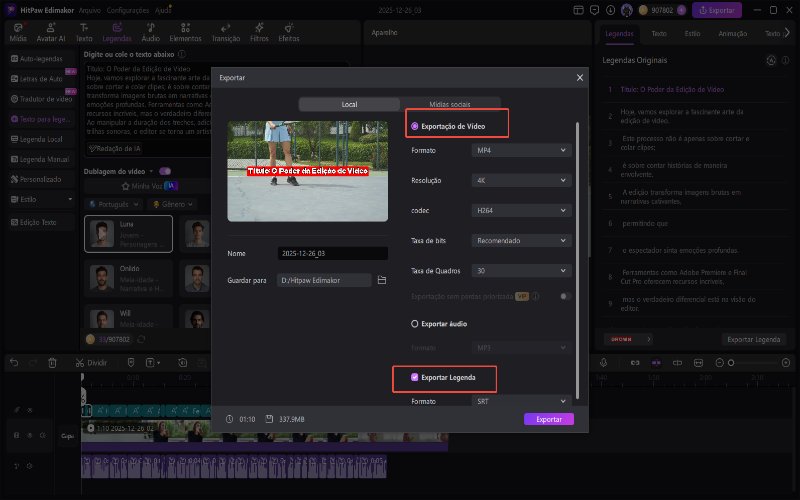The width and height of the screenshot is (800, 500).
Task: Open the Resolução 4K dropdown
Action: tap(521, 181)
